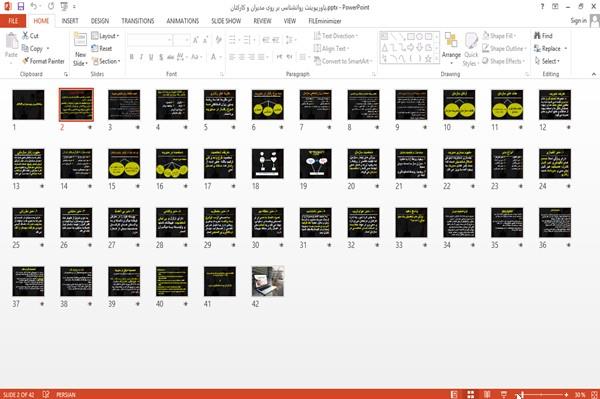Image resolution: width=600 pixels, height=399 pixels.
Task: Open the Section dropdown
Action: (106, 61)
